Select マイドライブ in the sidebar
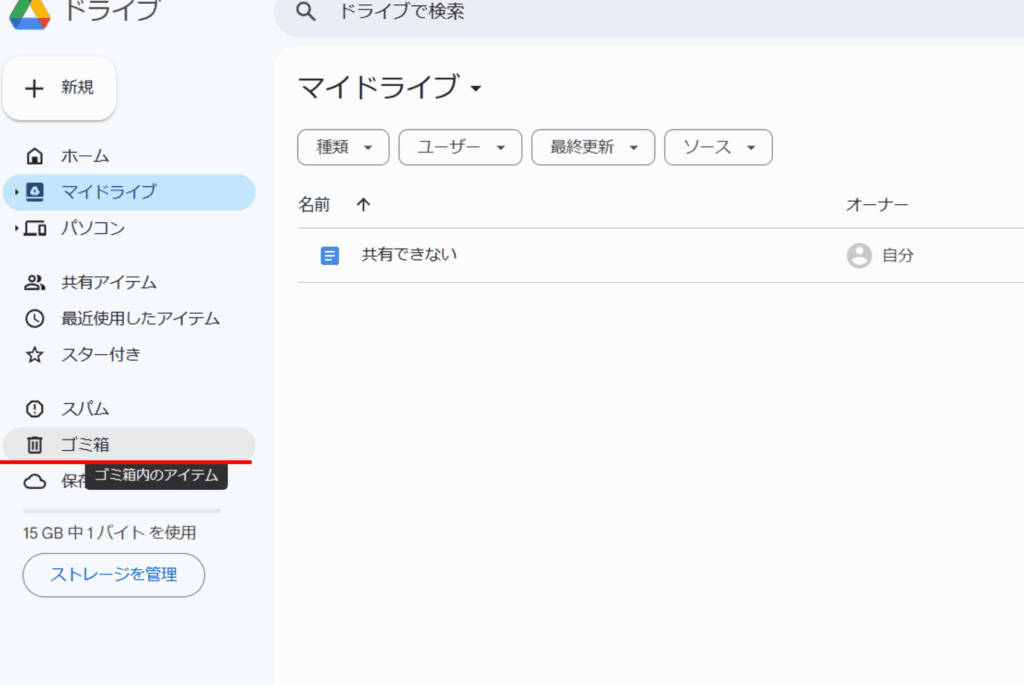 (109, 192)
